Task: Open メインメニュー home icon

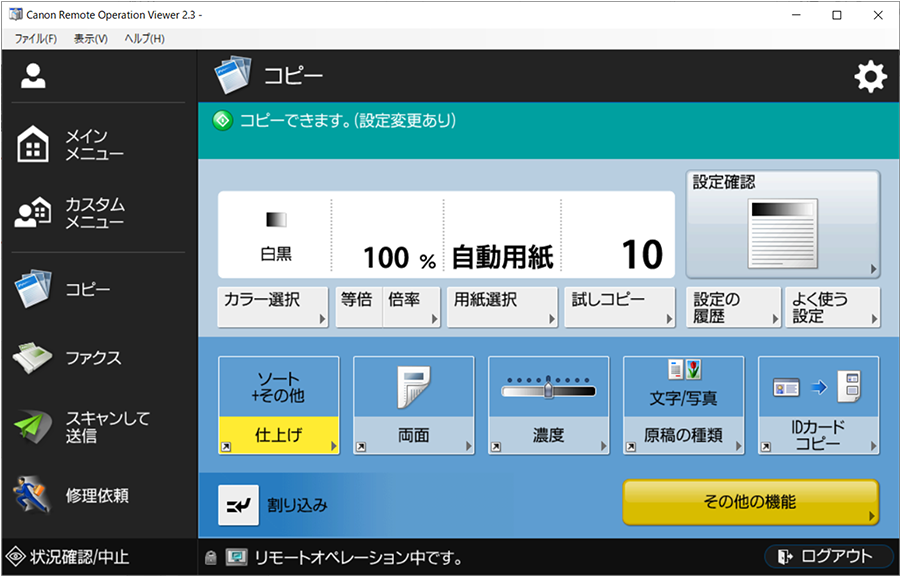Action: coord(34,146)
